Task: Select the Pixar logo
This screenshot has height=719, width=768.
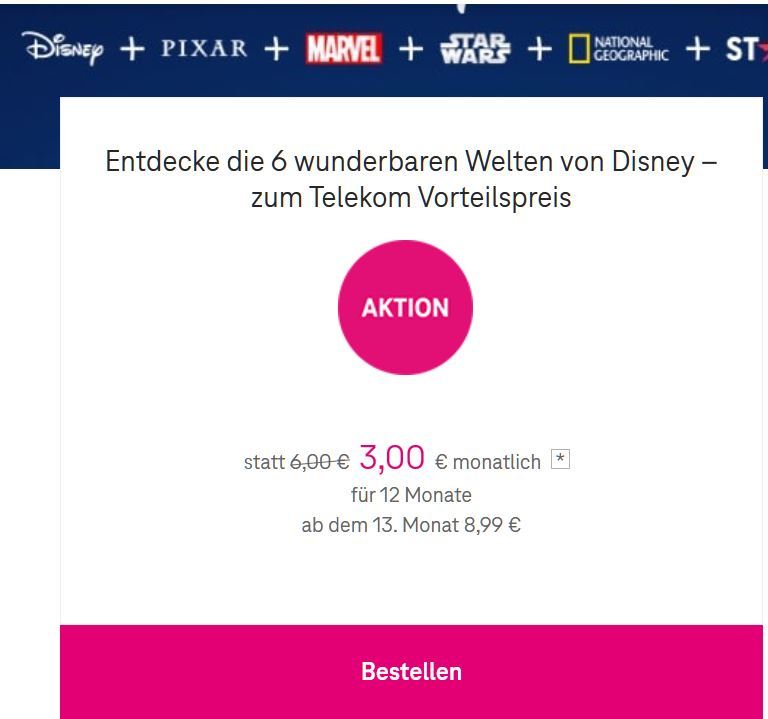Action: (x=204, y=48)
